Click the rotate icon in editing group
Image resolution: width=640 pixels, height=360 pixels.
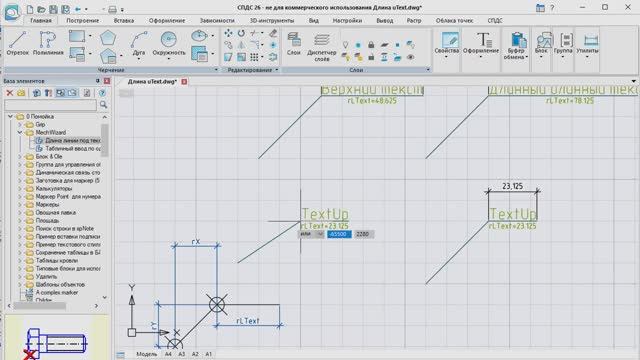click(241, 33)
